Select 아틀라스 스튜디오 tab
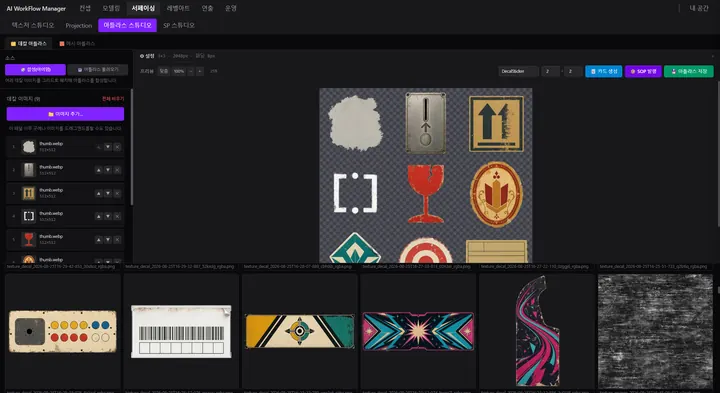Image resolution: width=720 pixels, height=393 pixels. [x=127, y=25]
